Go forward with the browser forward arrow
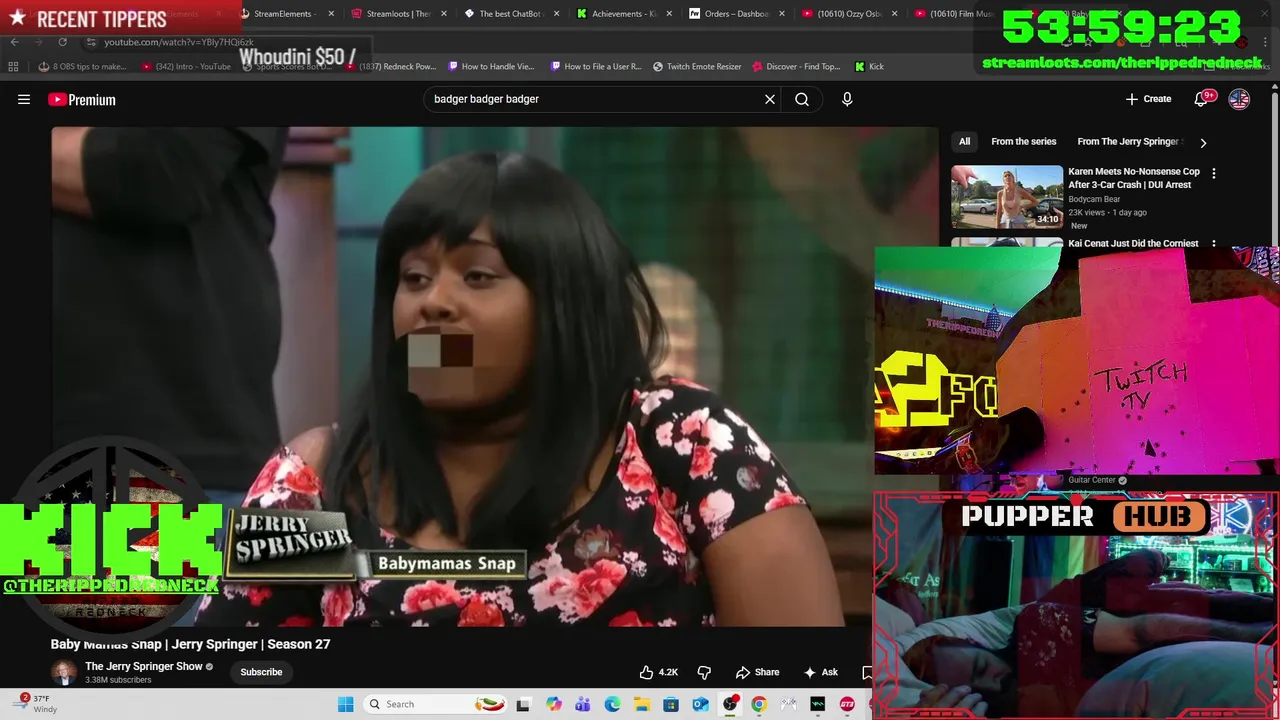Screen dimensions: 1280x720 [x=38, y=42]
